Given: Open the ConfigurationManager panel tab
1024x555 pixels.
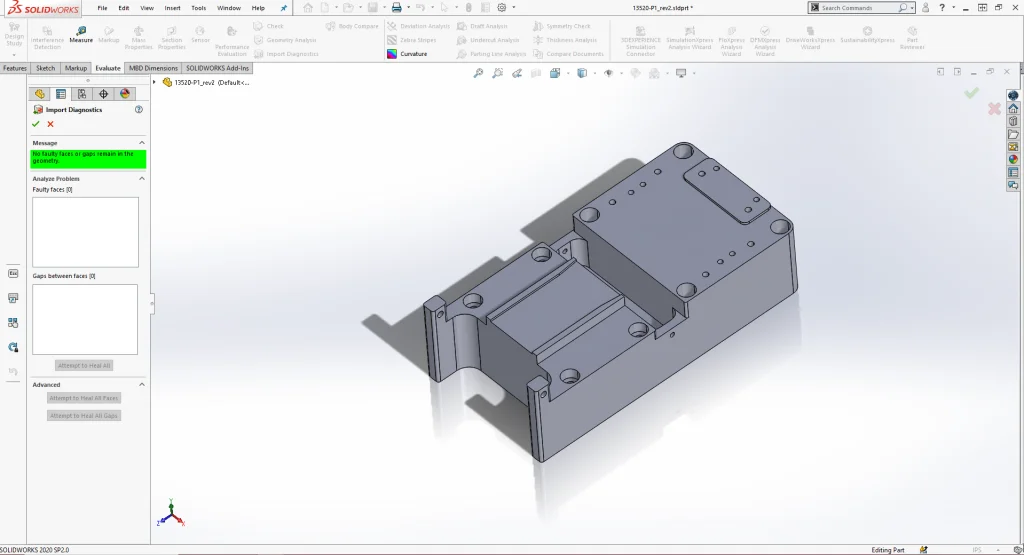Looking at the screenshot, I should pos(82,93).
